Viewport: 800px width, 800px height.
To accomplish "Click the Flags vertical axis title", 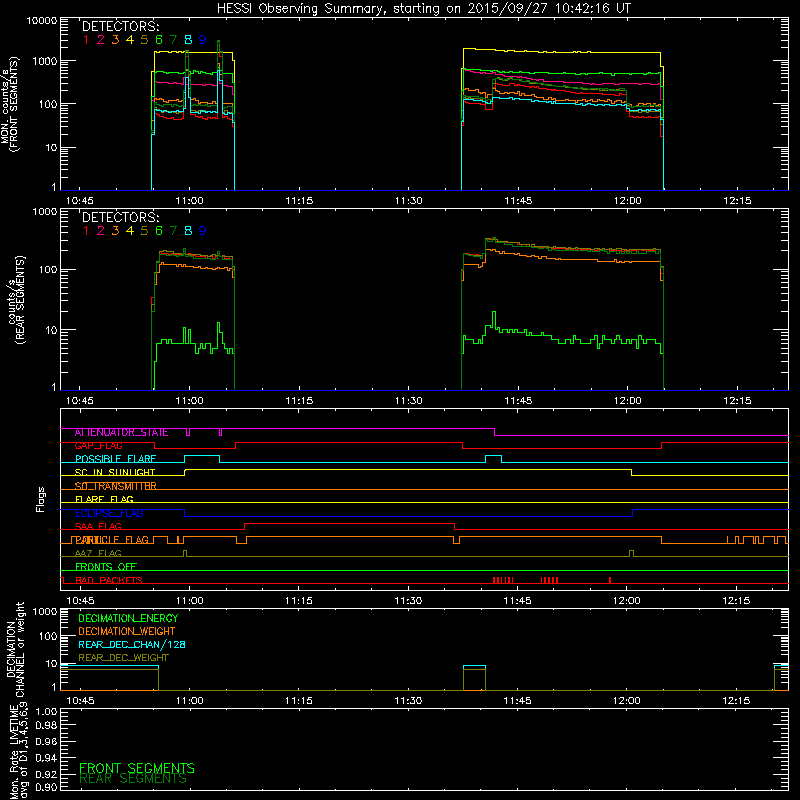I will click(x=41, y=499).
